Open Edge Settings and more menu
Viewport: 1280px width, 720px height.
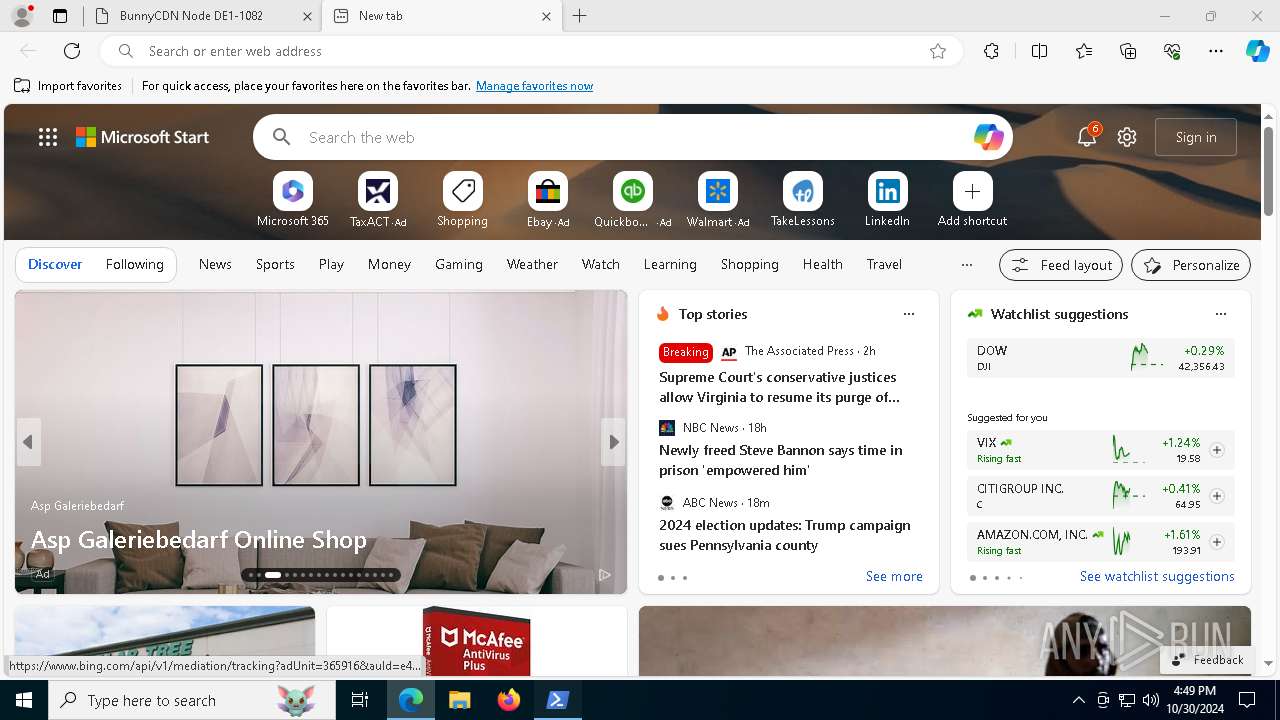[x=1216, y=51]
